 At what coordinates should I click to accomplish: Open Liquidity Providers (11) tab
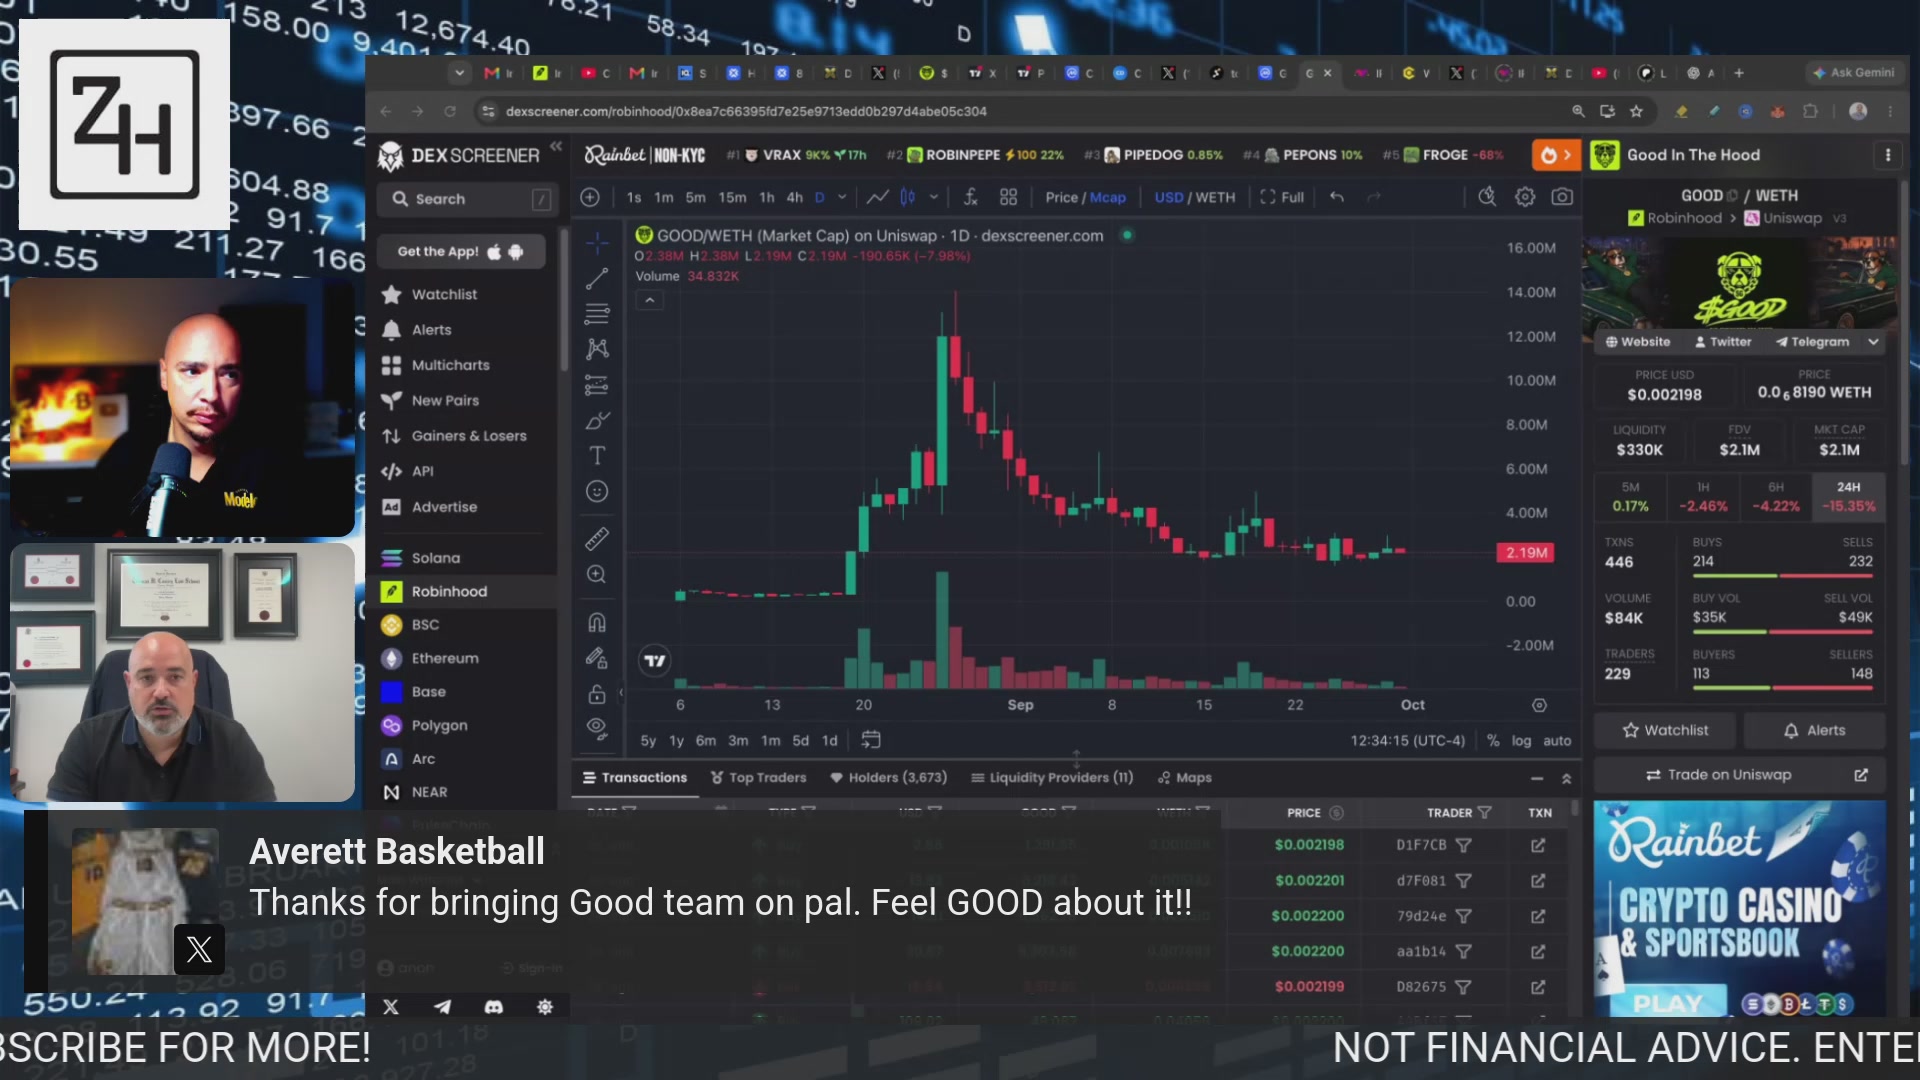pyautogui.click(x=1052, y=778)
